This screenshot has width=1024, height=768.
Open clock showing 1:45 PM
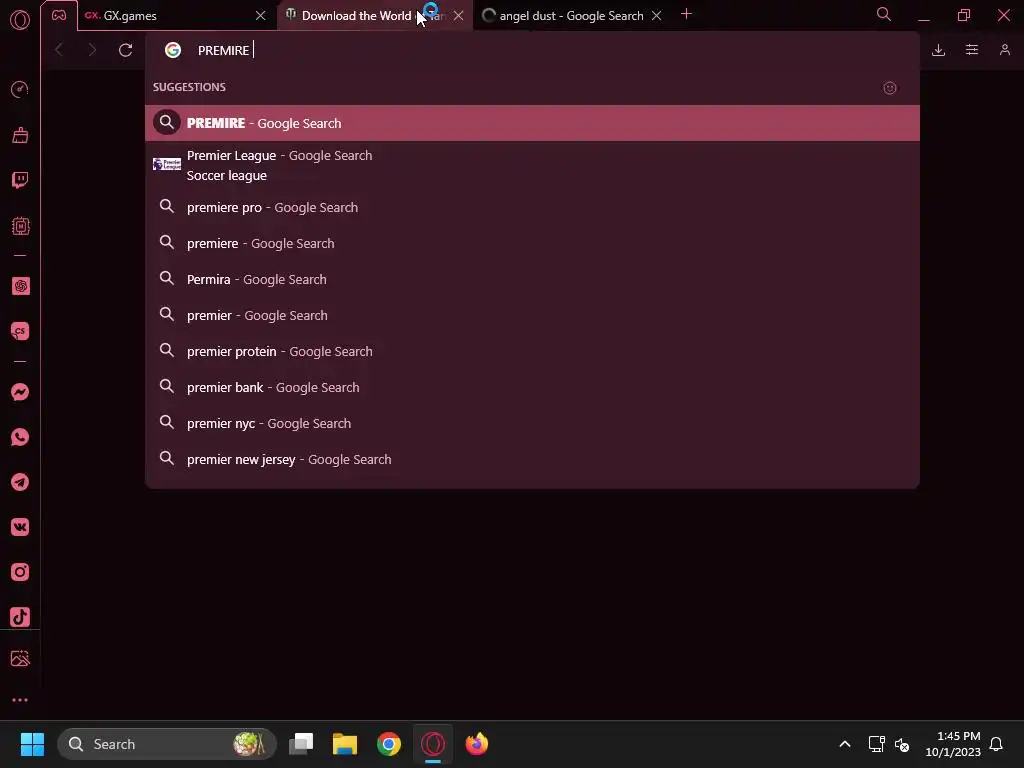[x=953, y=744]
